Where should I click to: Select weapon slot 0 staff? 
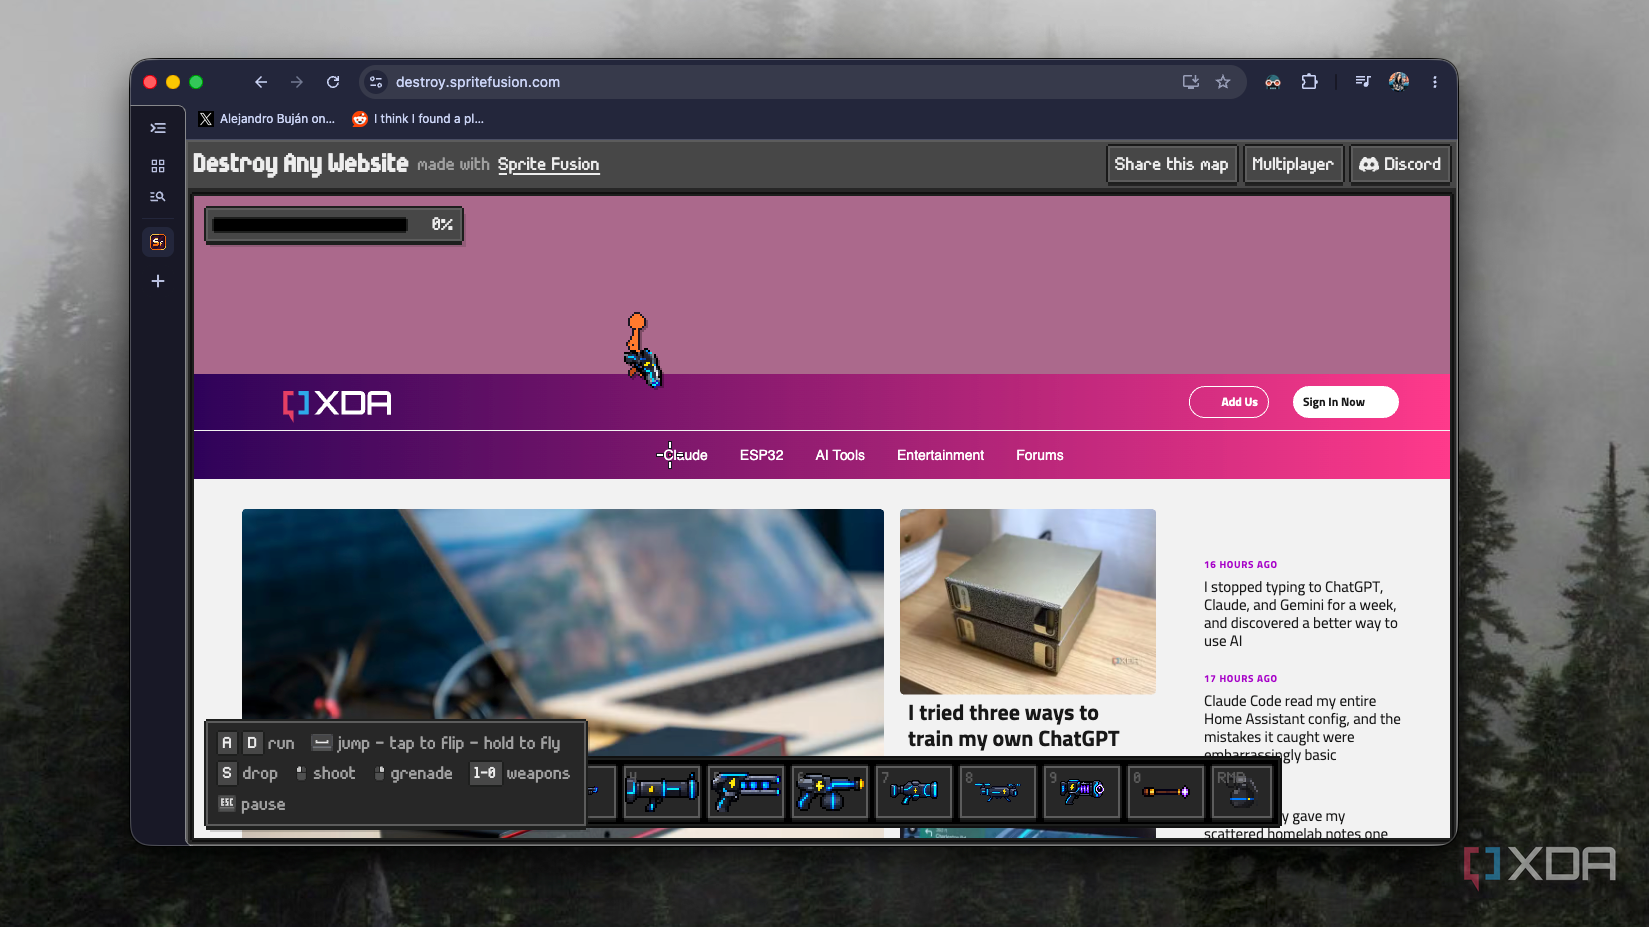pyautogui.click(x=1166, y=791)
